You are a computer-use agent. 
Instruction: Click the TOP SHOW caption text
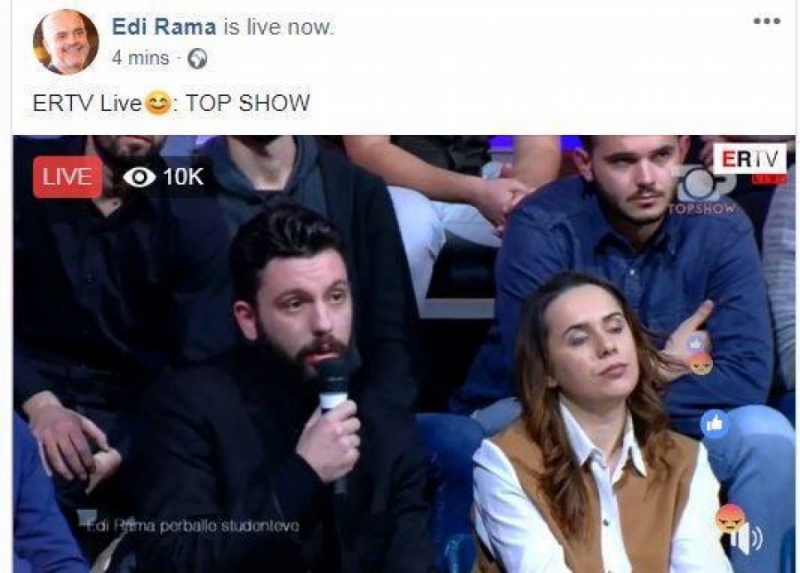247,103
